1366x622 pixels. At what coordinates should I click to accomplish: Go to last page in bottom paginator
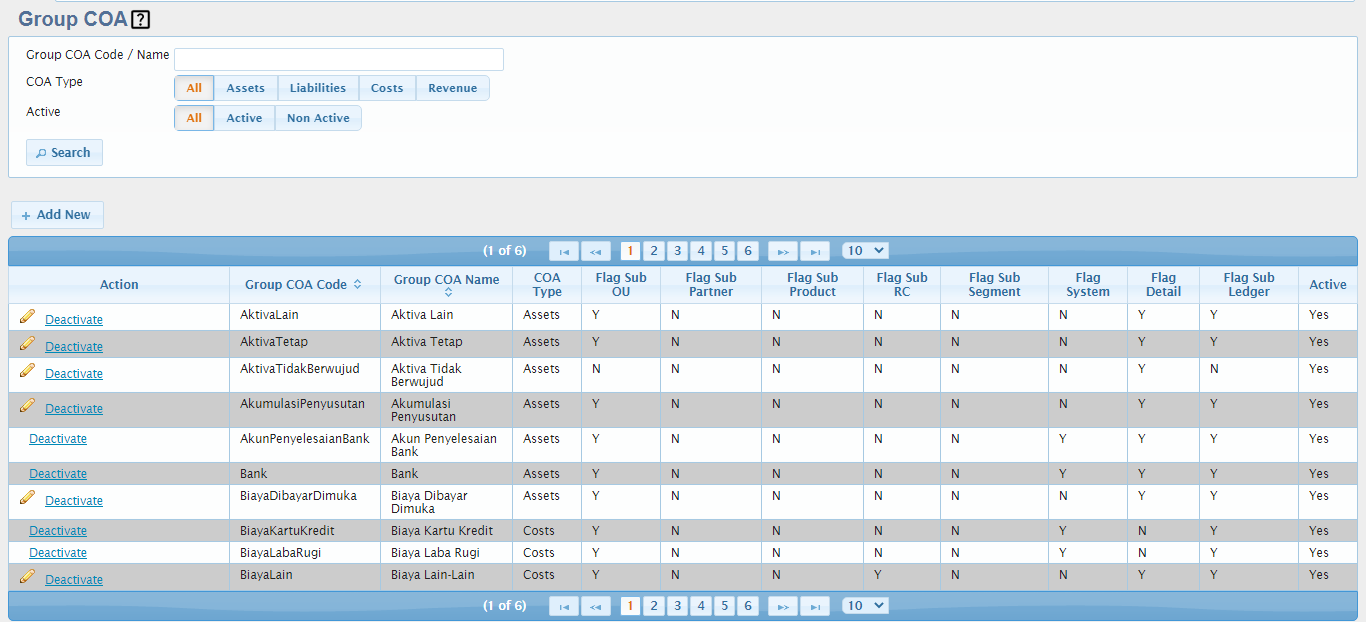tap(815, 606)
